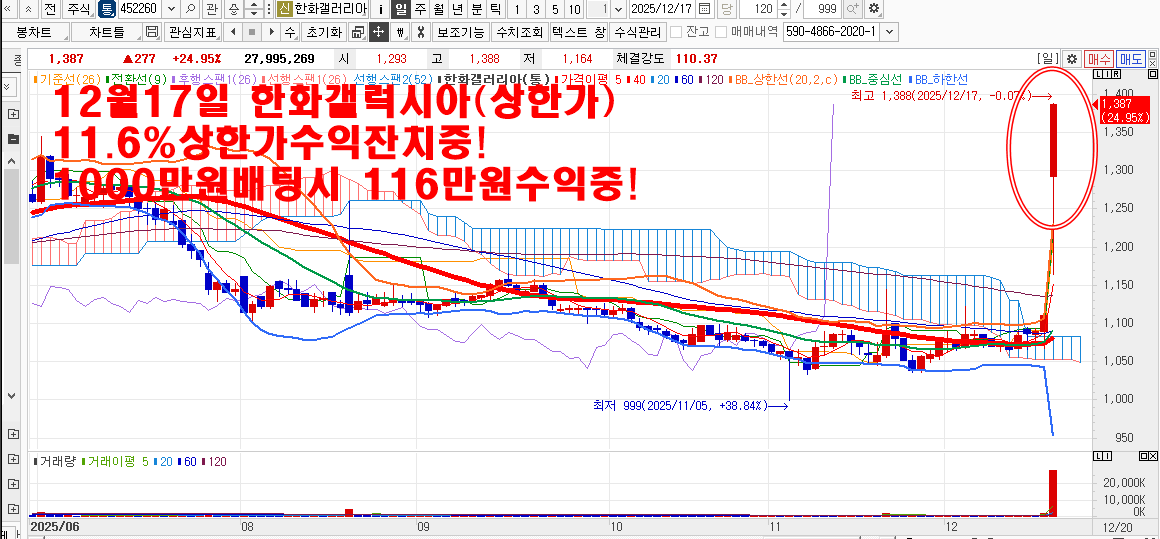Open the calendar date picker icon
1160x539 pixels.
705,9
